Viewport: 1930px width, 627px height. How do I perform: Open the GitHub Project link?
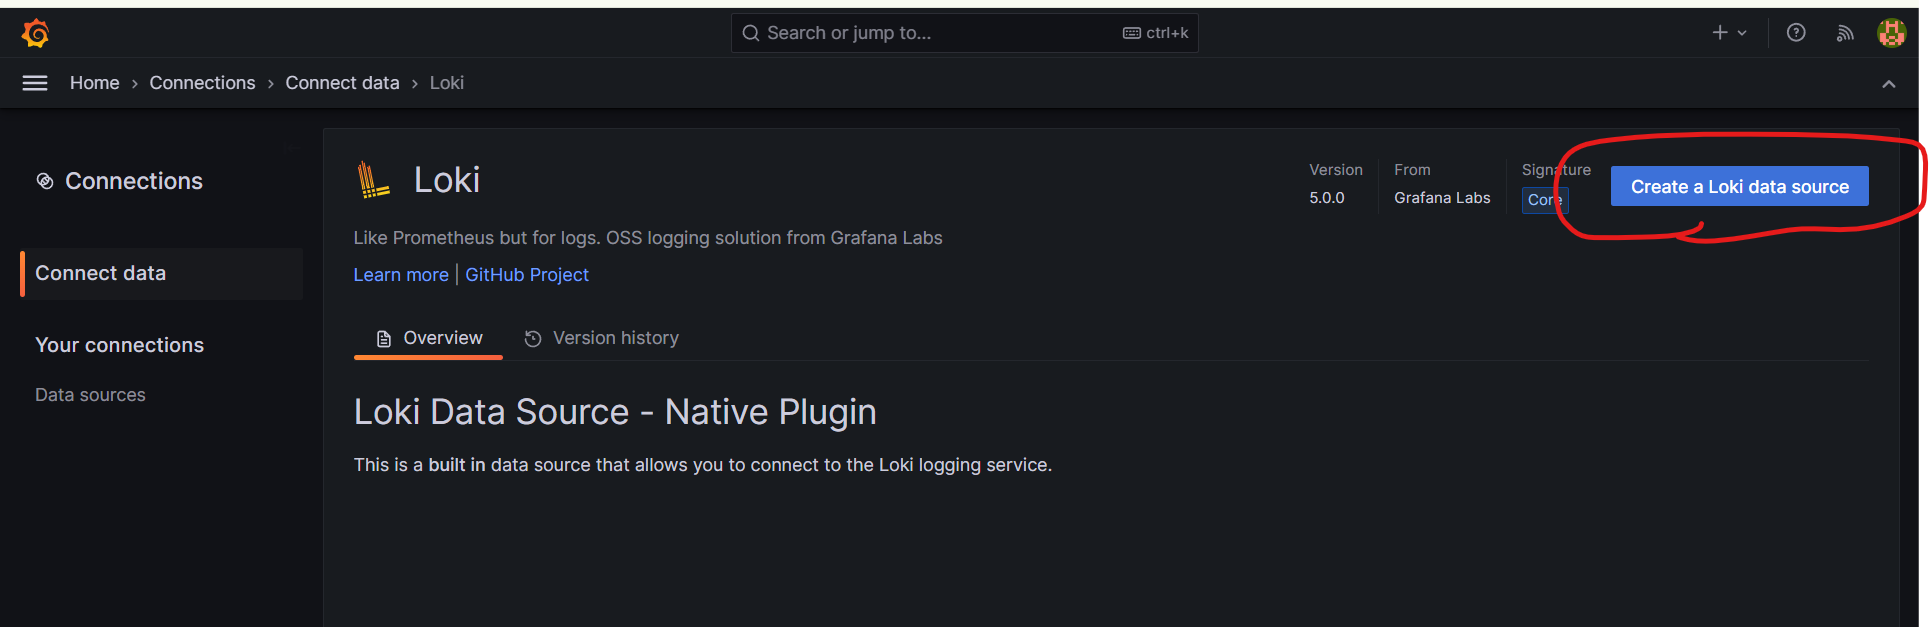527,275
